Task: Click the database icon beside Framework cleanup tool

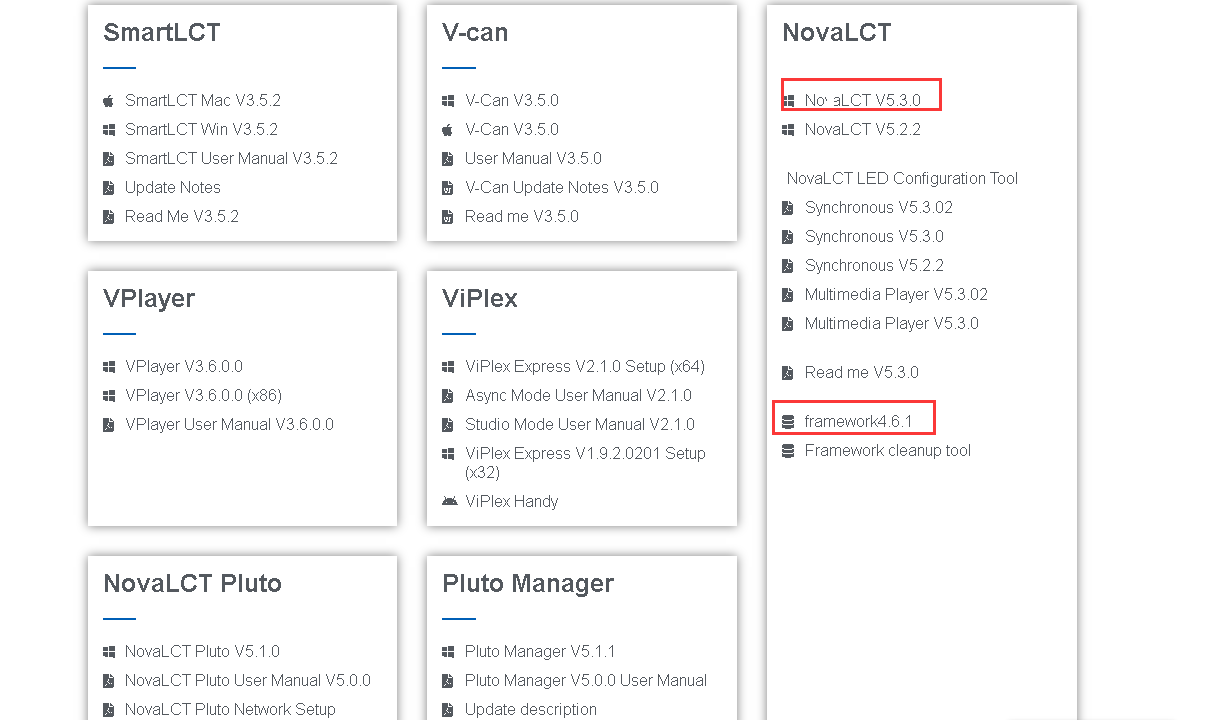Action: pyautogui.click(x=788, y=451)
